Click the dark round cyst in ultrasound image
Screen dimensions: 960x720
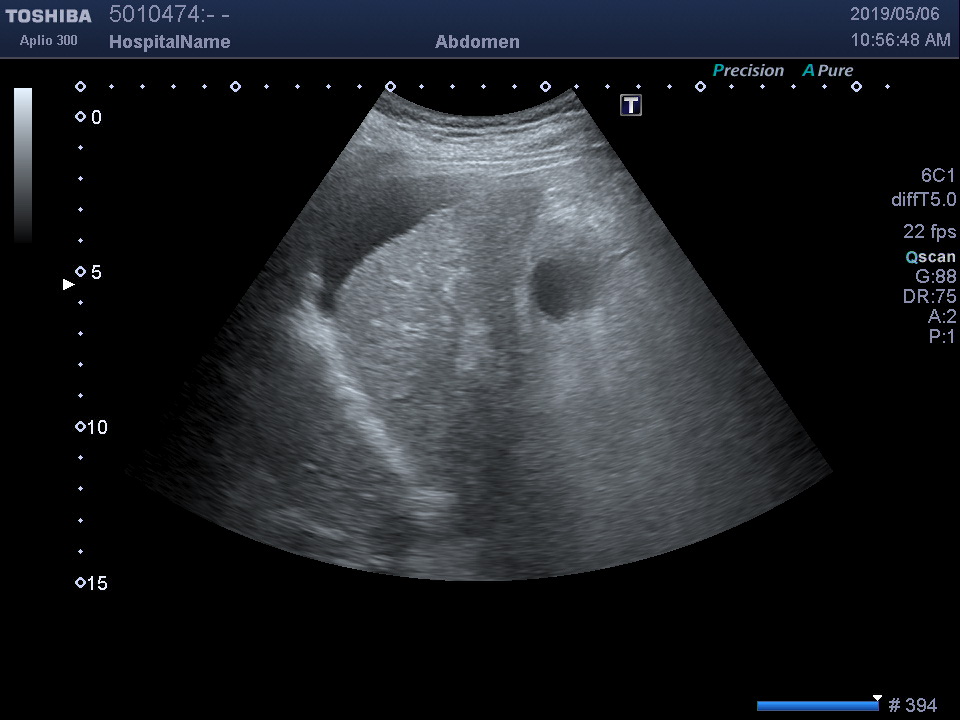point(559,287)
